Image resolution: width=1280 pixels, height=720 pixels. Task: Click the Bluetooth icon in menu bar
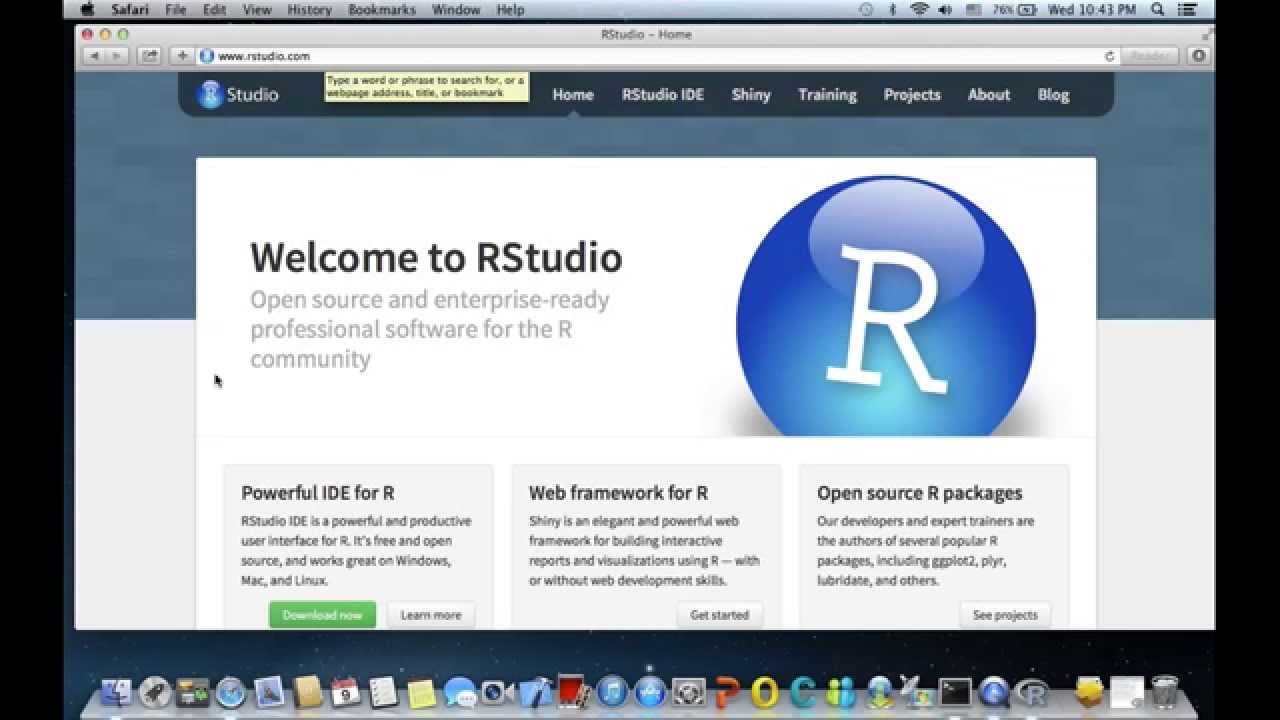[x=892, y=9]
